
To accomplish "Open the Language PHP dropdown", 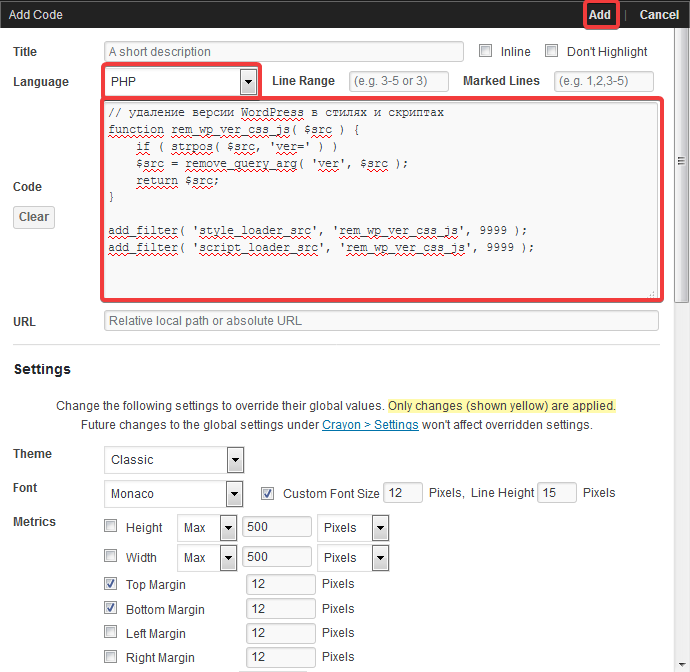I will click(x=181, y=81).
